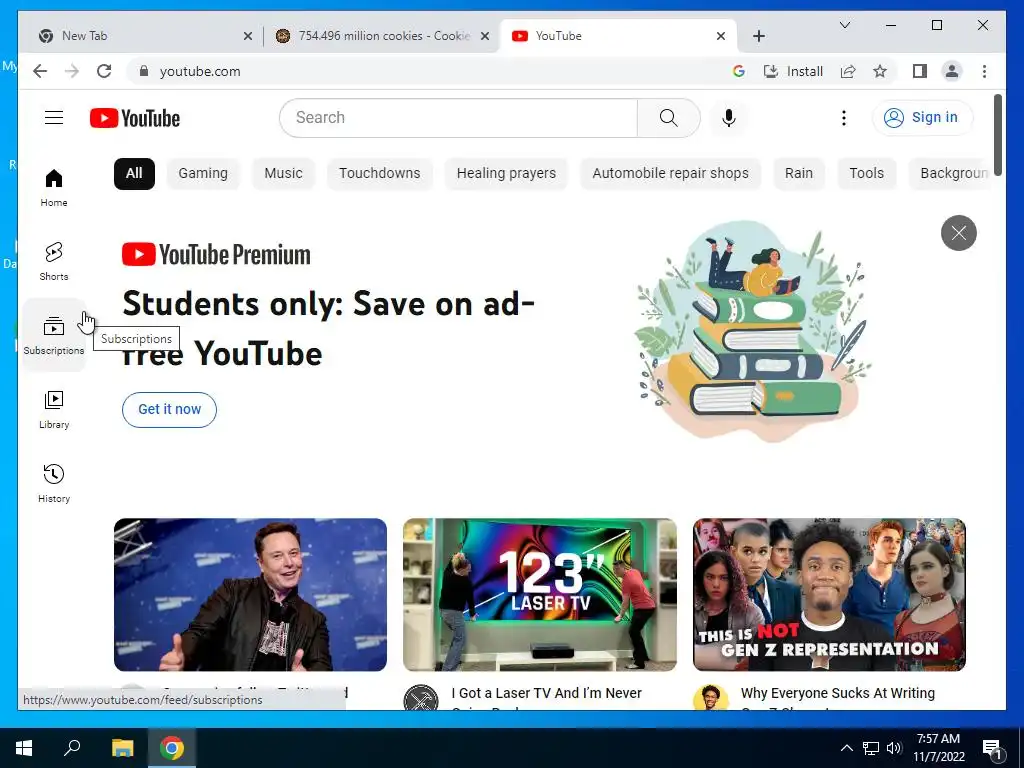Image resolution: width=1024 pixels, height=768 pixels.
Task: Show hidden system tray icons
Action: (x=846, y=748)
